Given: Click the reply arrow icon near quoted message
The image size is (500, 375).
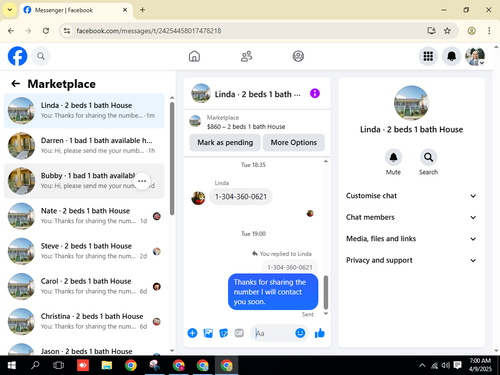Looking at the screenshot, I should 255,254.
